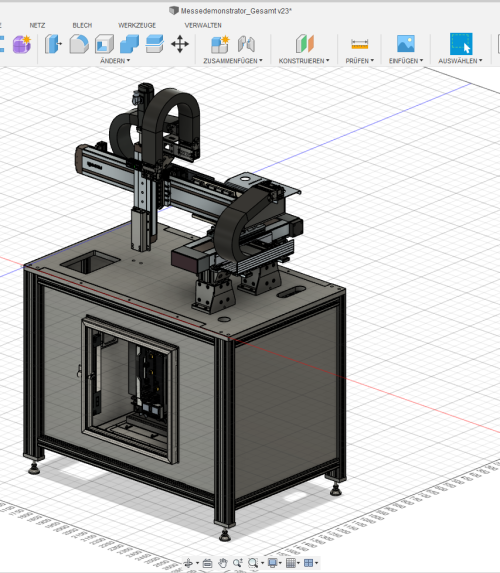Activate the Zoom magnifier tool
Viewport: 500px width, 573px height.
tap(238, 563)
